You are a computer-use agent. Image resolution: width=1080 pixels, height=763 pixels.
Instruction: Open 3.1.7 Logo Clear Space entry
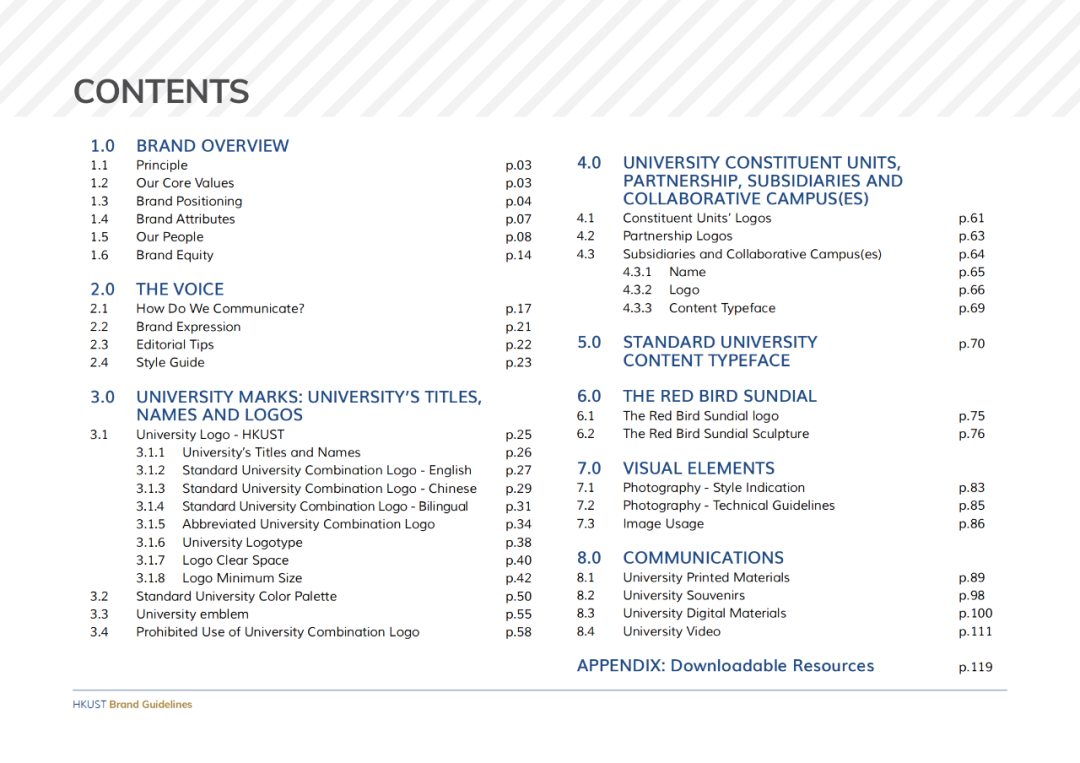pyautogui.click(x=235, y=561)
